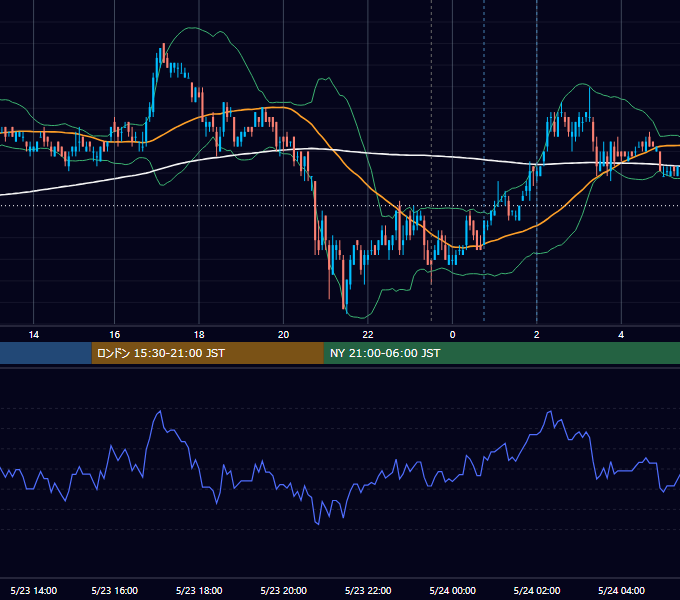680x600 pixels.
Task: Click the dashed vertical marker at 2 o'clock
Action: point(537,161)
